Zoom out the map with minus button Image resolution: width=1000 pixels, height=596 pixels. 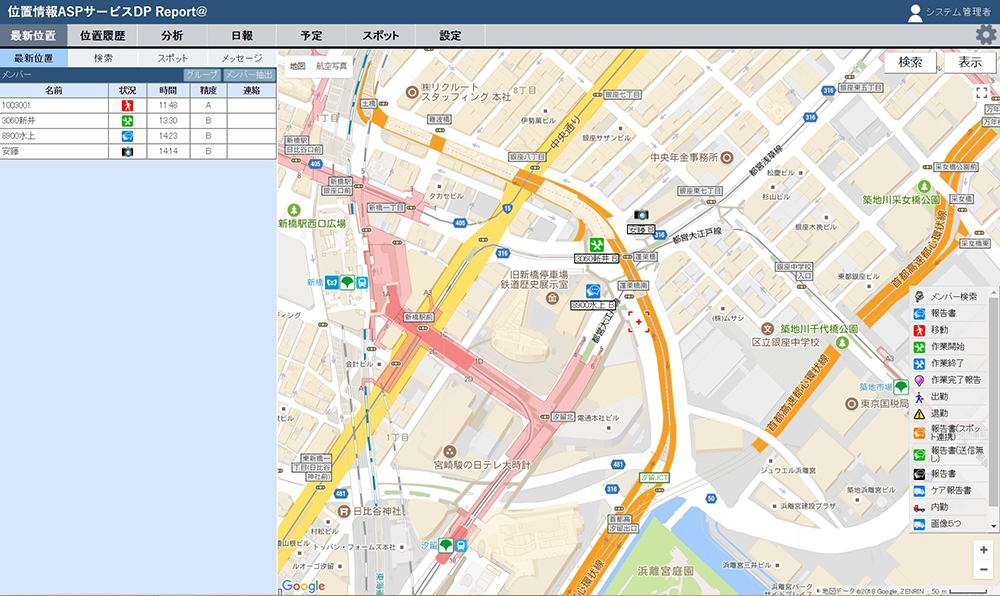pos(983,569)
